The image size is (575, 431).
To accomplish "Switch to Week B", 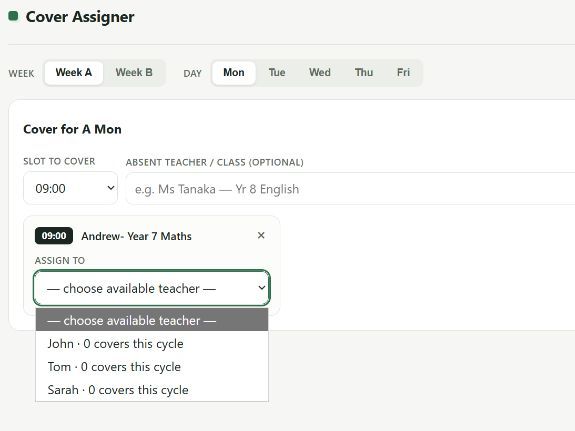I will [x=134, y=73].
